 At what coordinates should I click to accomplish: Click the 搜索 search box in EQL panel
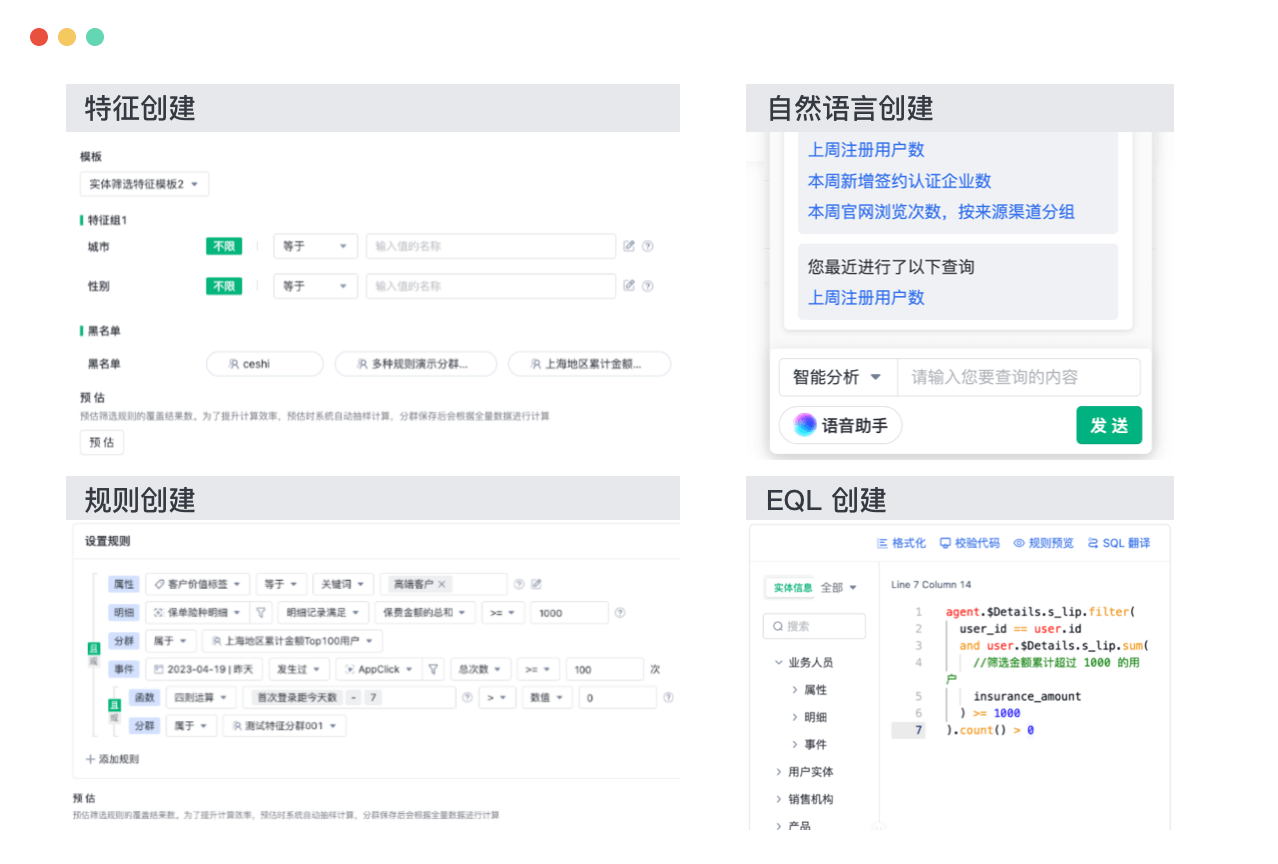point(814,626)
